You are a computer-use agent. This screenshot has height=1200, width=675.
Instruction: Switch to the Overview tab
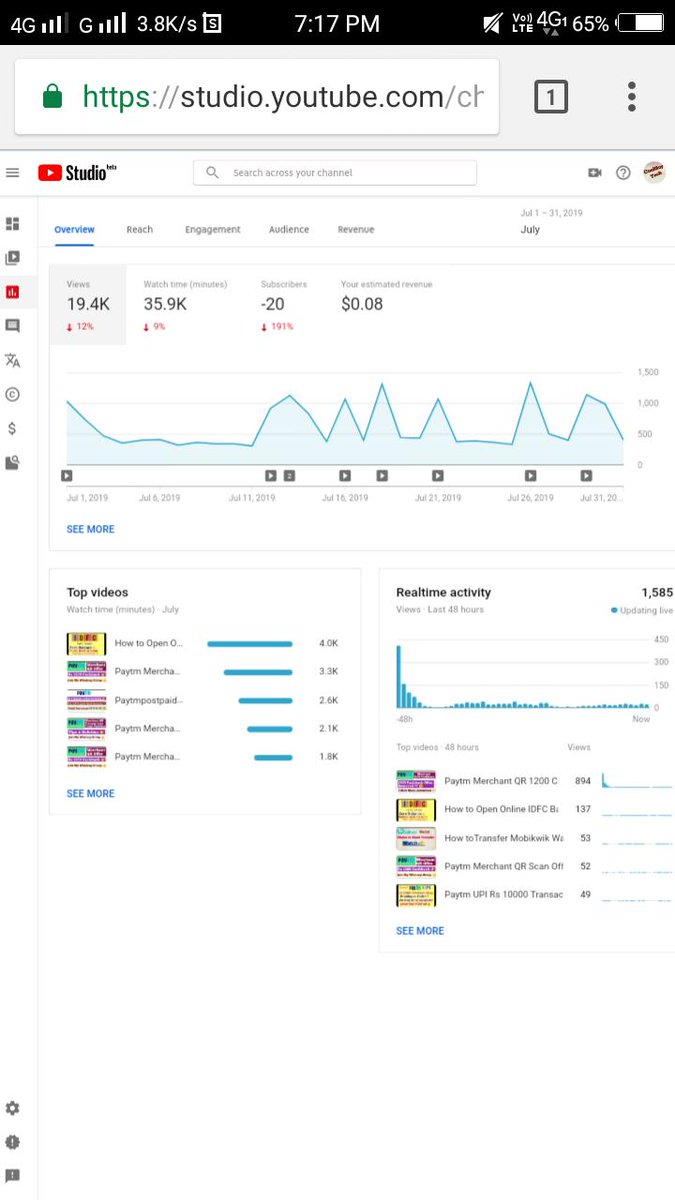(74, 229)
